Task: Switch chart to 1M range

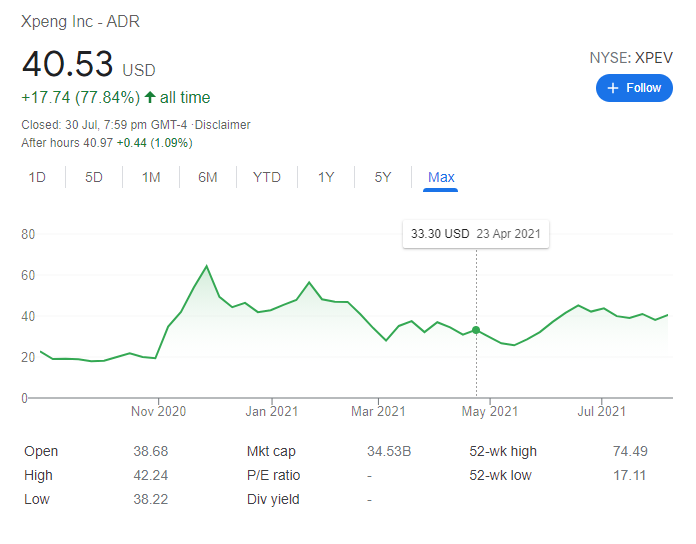Action: click(x=151, y=177)
